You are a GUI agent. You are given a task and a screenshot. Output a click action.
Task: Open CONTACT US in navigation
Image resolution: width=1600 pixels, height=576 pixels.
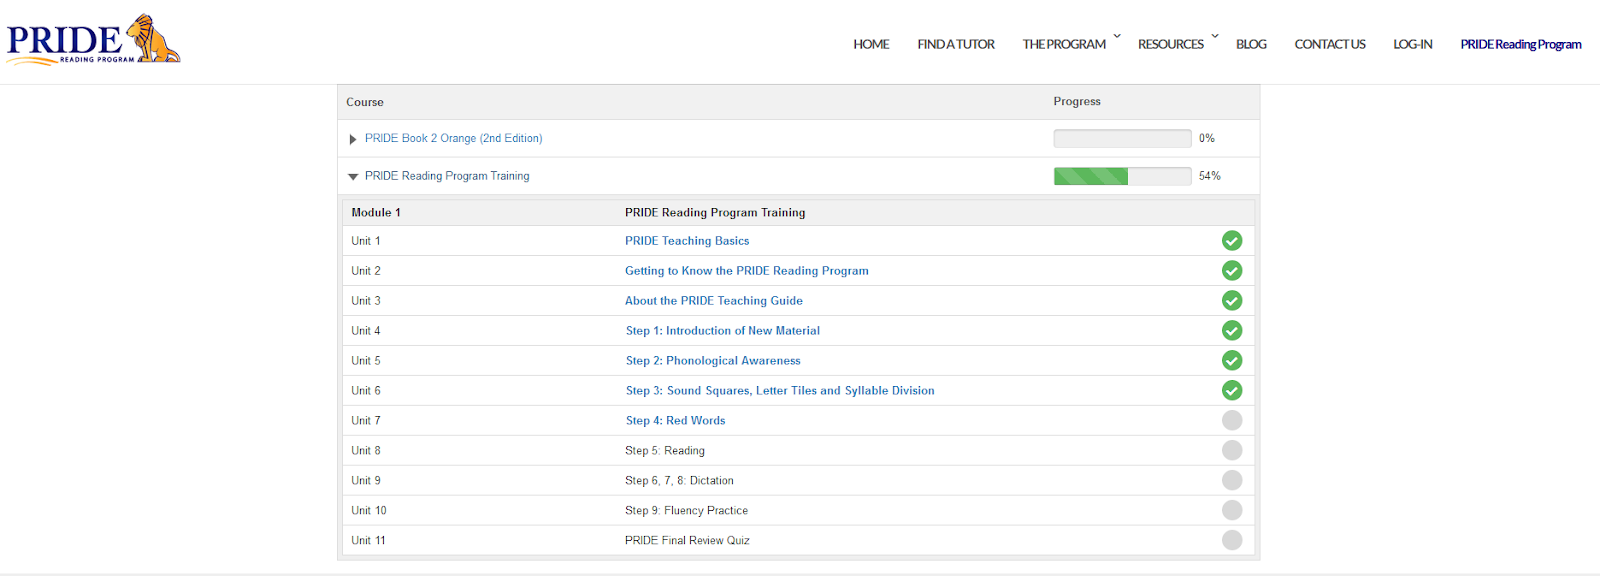(1330, 44)
